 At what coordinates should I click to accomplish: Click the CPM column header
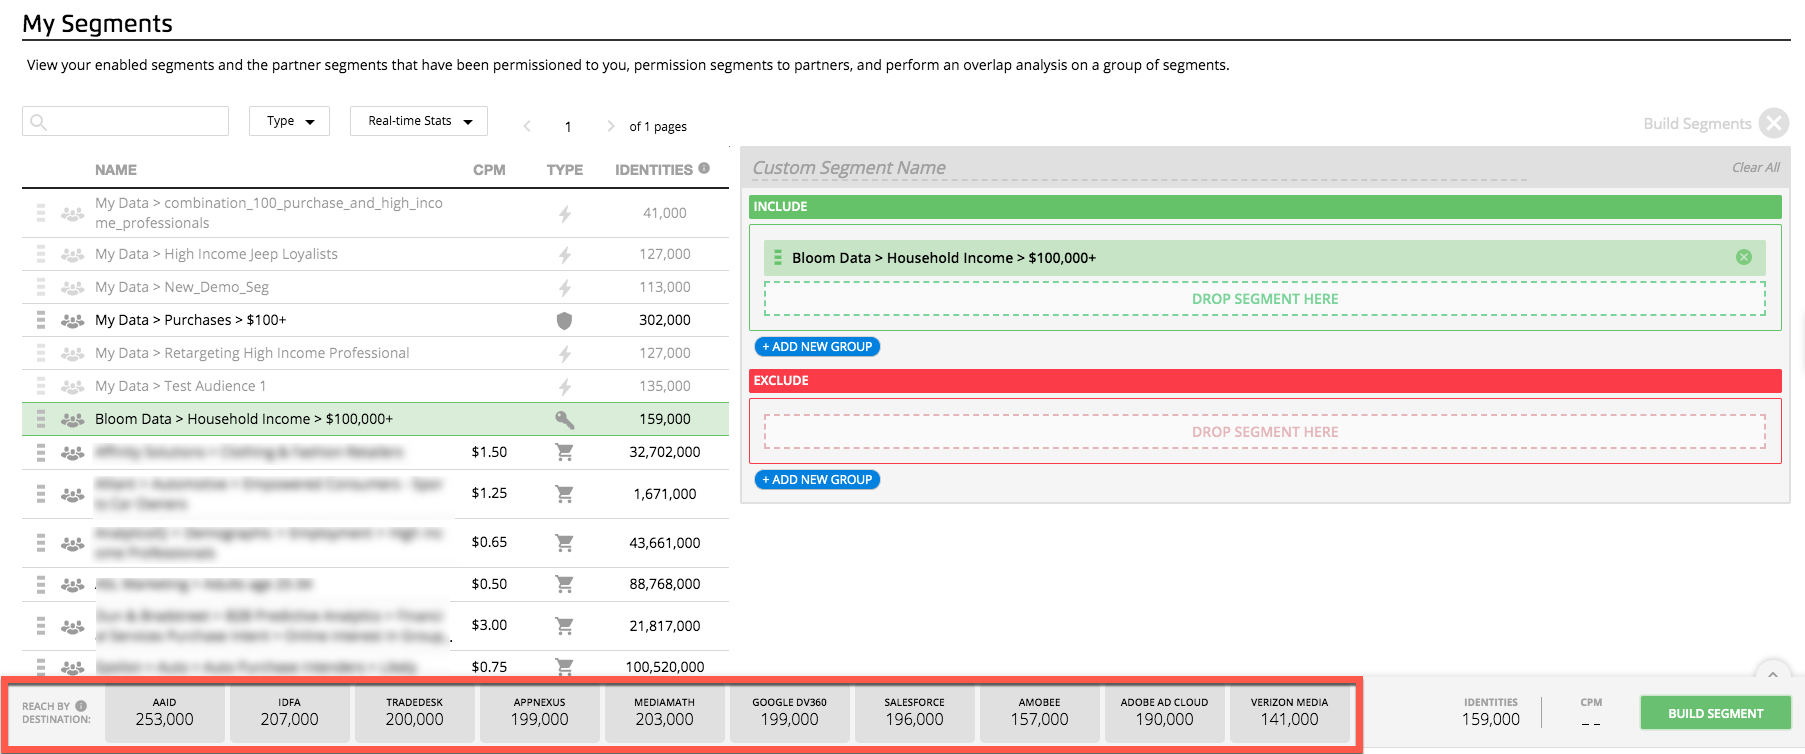point(489,170)
